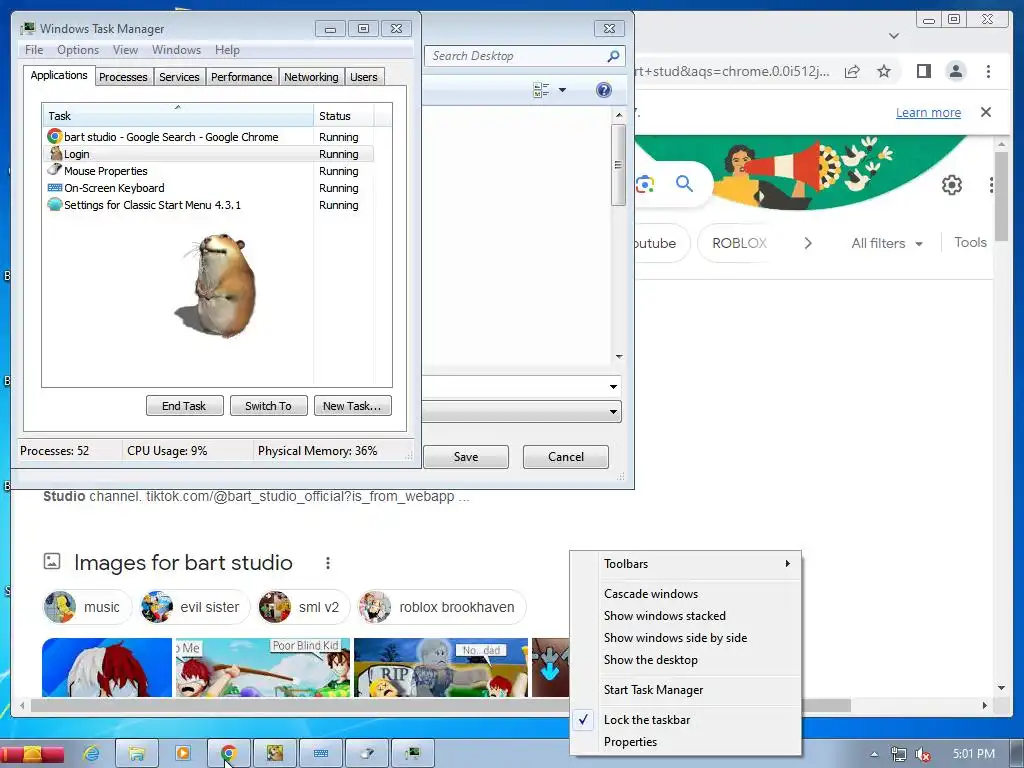
Task: Open the File menu in Task Manager
Action: pyautogui.click(x=34, y=50)
